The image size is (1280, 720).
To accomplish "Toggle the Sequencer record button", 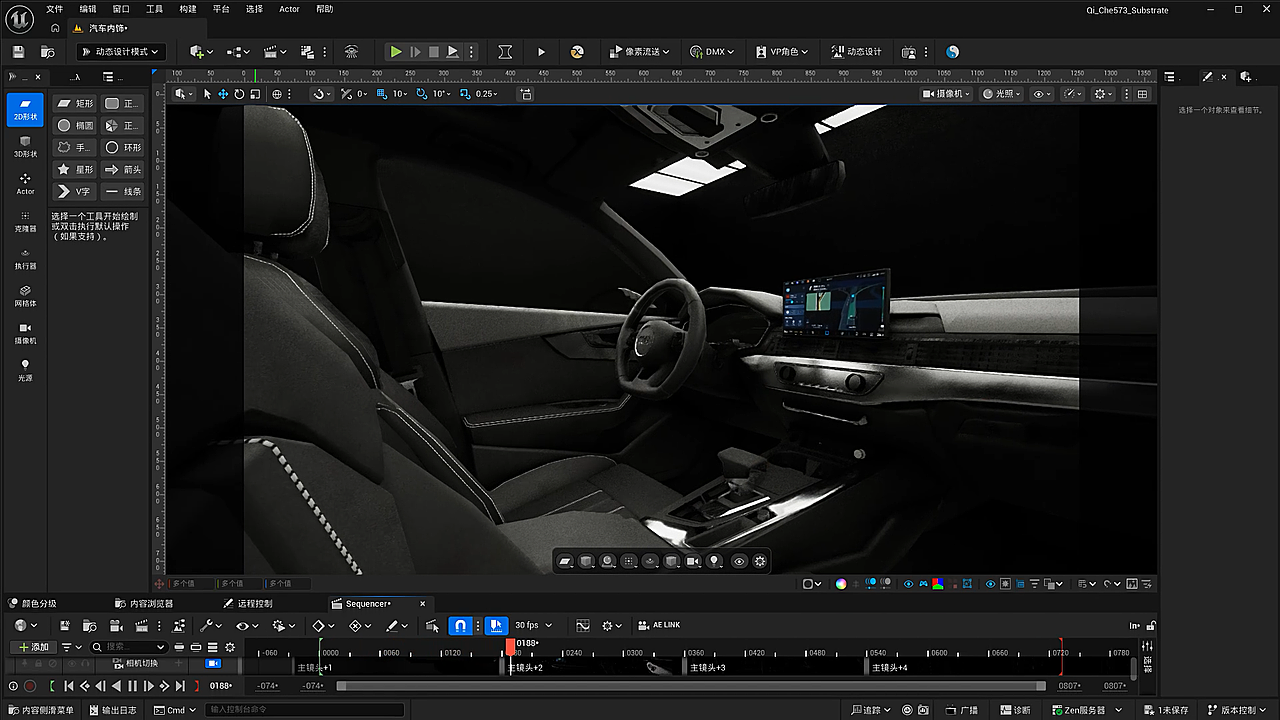I will click(x=30, y=686).
